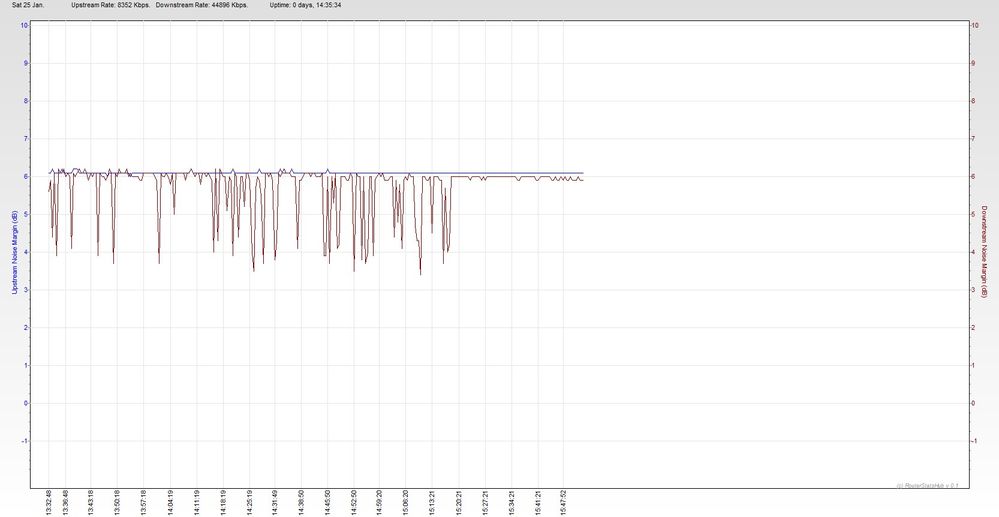Select time label 13:36:48

pyautogui.click(x=65, y=502)
